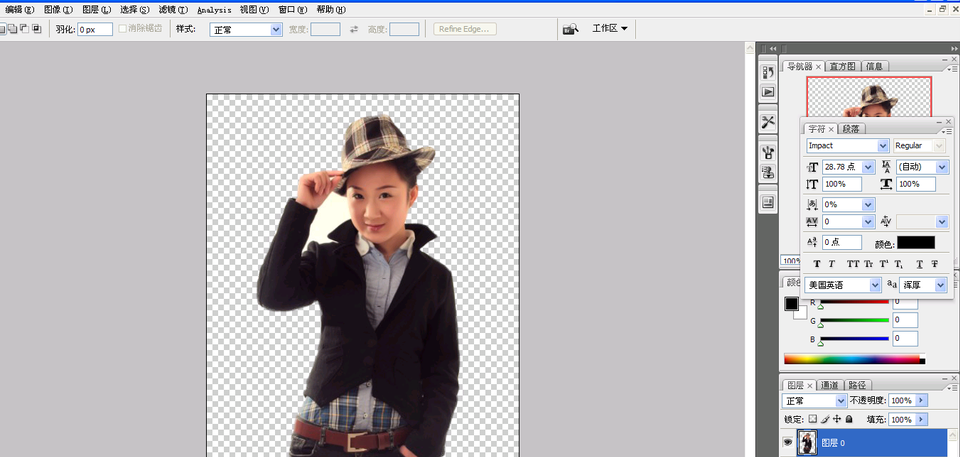
Task: Toggle Small Caps text style
Action: point(868,264)
